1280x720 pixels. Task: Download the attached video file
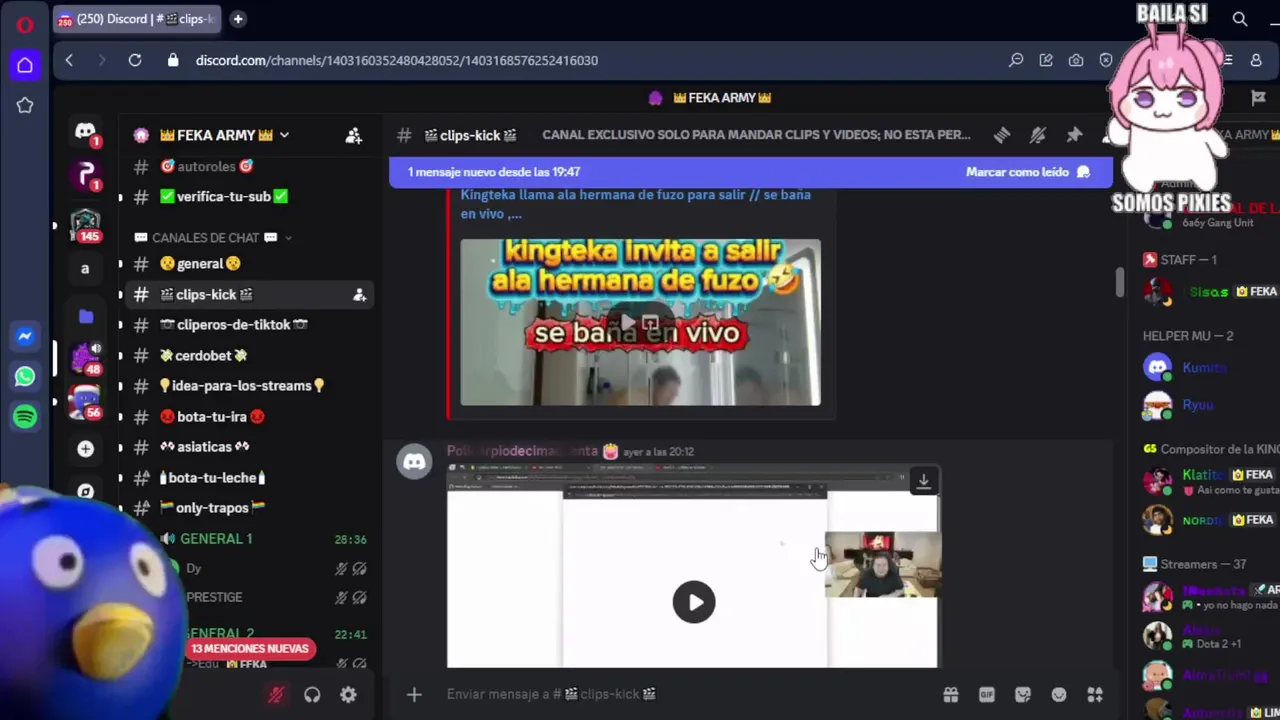coord(923,481)
